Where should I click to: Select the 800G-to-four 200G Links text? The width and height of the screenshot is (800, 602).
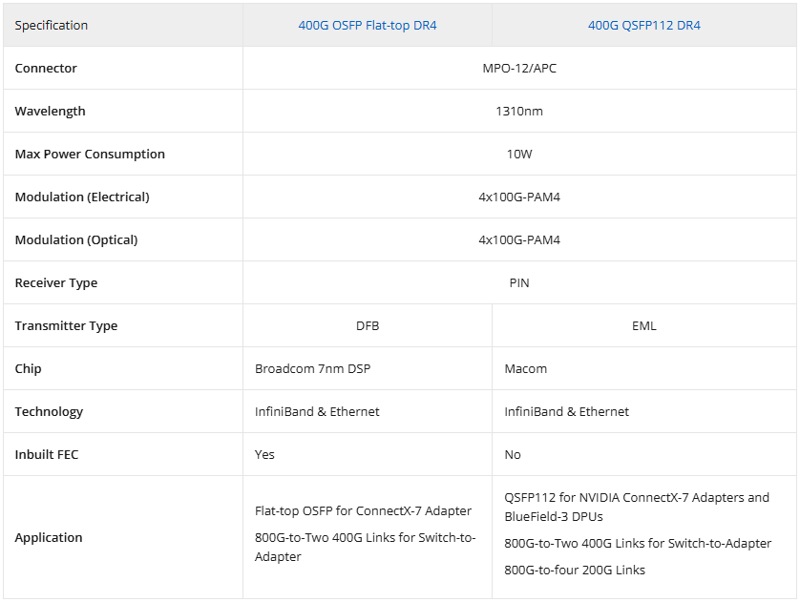tap(575, 570)
